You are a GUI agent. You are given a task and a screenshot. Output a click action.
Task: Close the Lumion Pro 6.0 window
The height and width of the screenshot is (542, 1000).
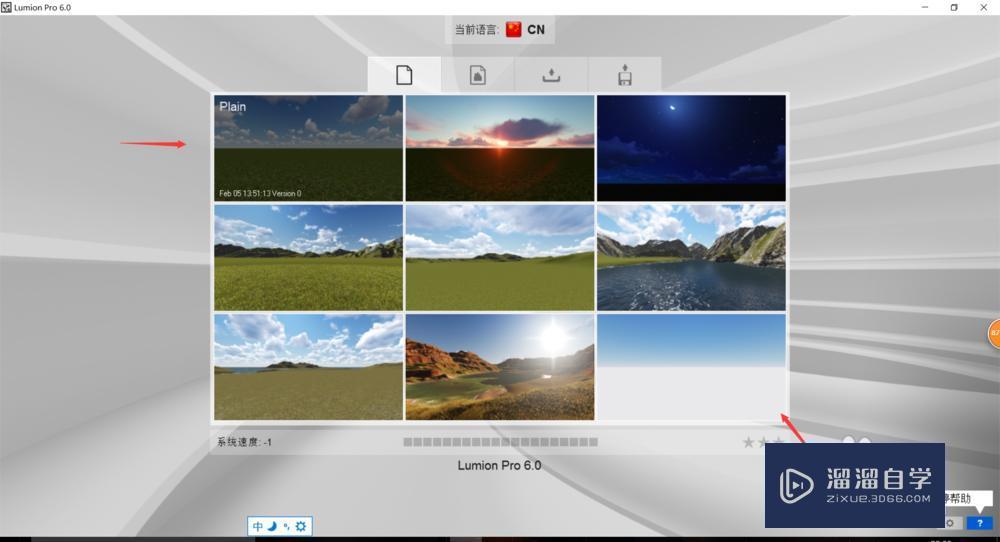(x=983, y=7)
